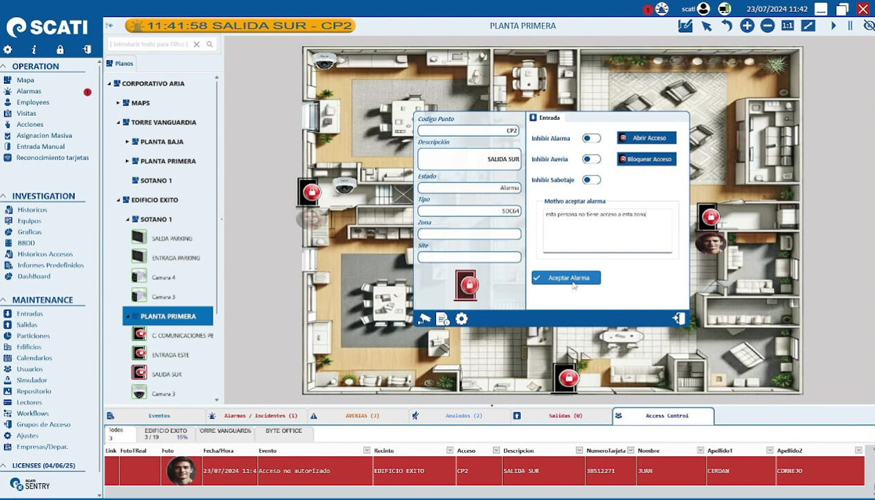The image size is (875, 500).
Task: Switch to the Alarmas / Incidentes tab
Action: pyautogui.click(x=260, y=415)
